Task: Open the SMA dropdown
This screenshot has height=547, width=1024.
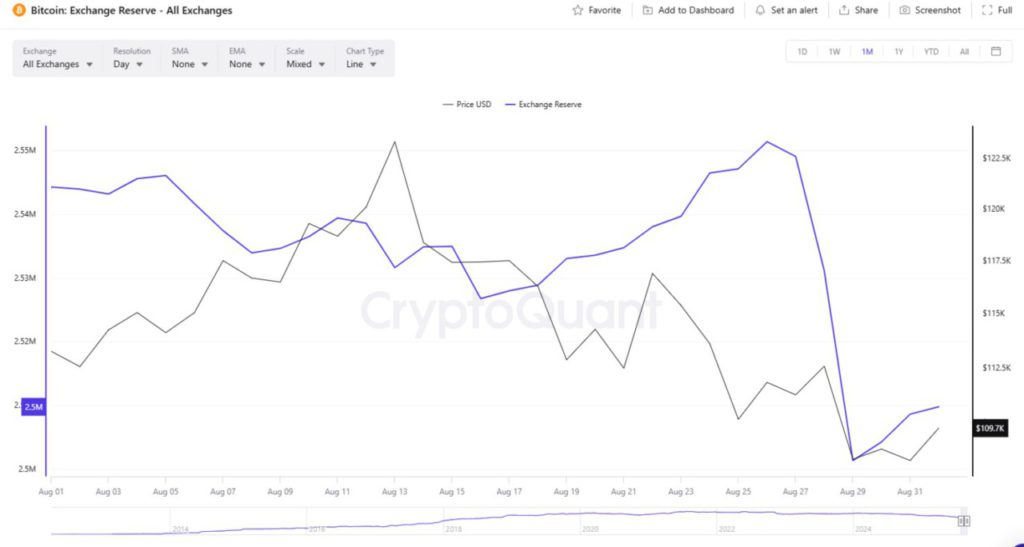Action: click(x=190, y=64)
